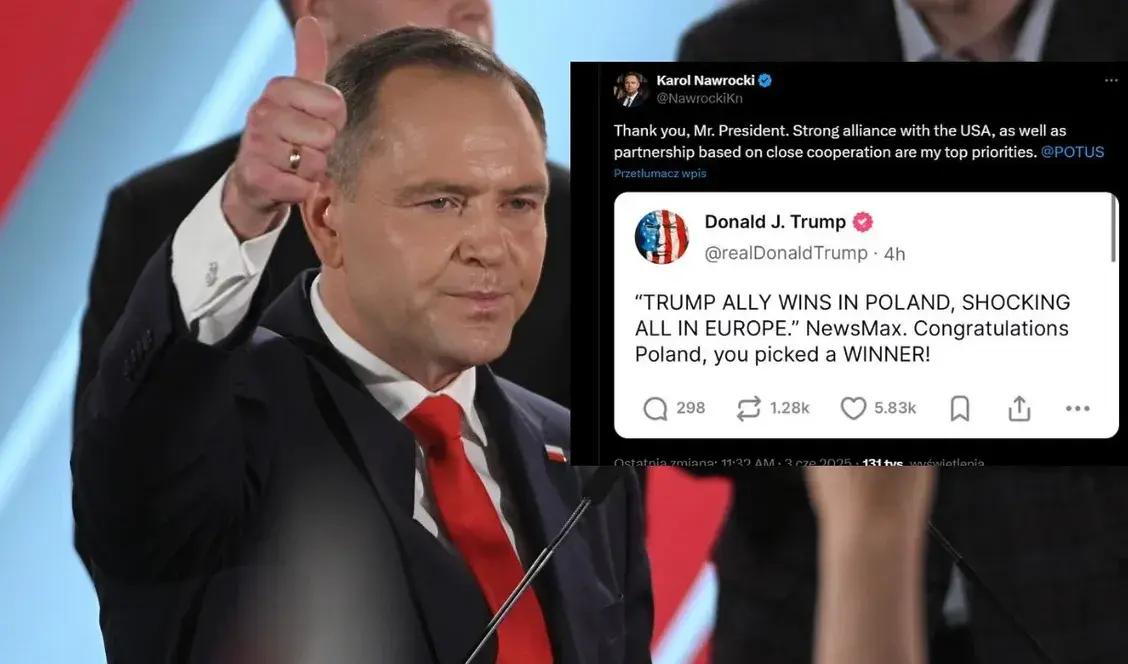The image size is (1128, 664).
Task: Open the more options dots beside Karol Nawrocki
Action: pos(1111,81)
